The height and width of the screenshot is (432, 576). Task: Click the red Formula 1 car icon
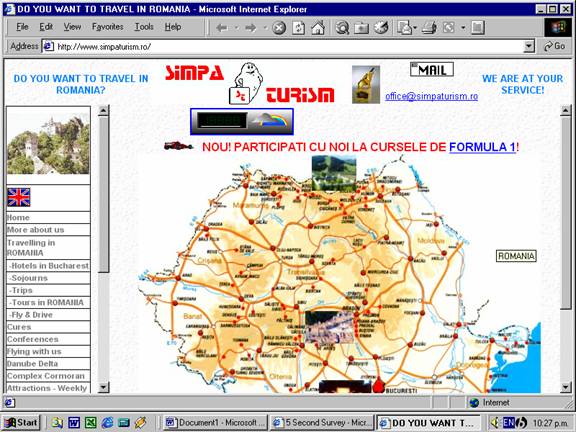[x=179, y=145]
